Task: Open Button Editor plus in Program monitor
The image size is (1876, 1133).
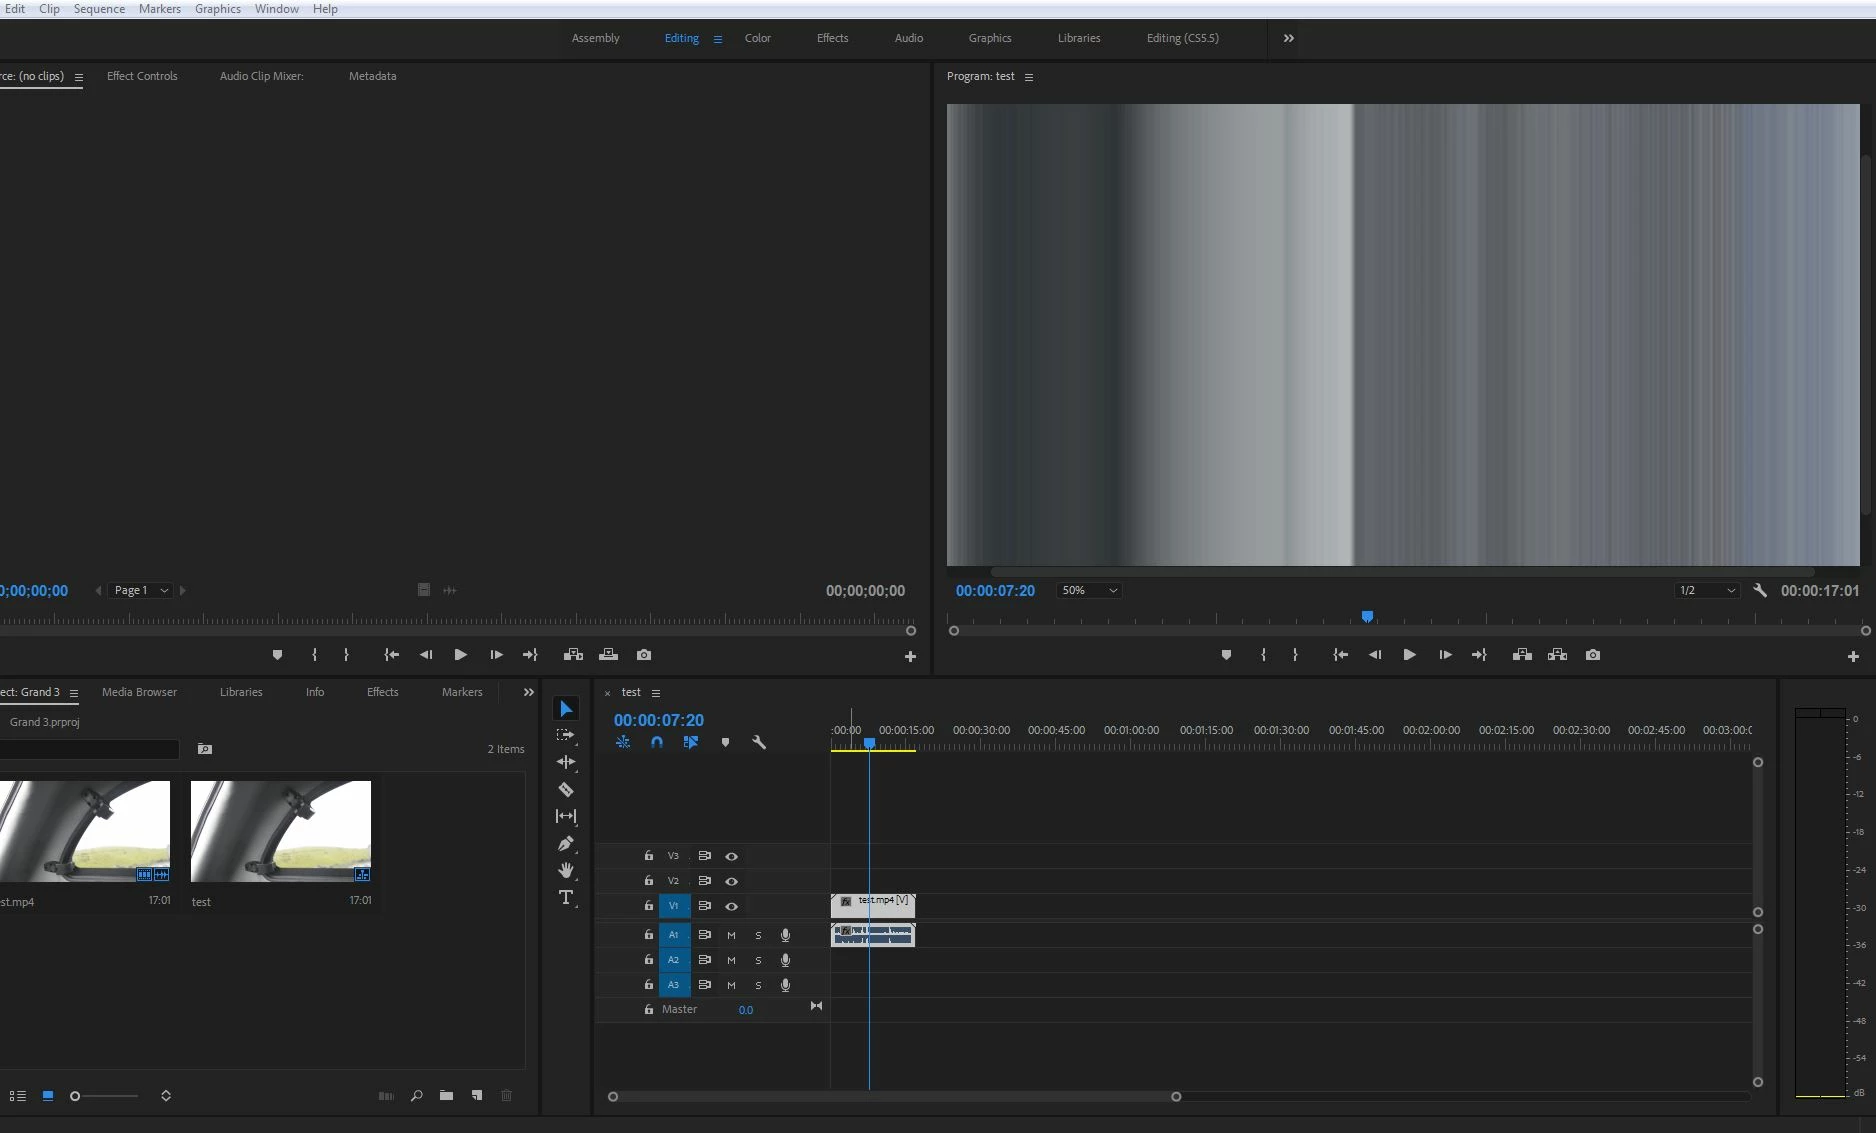Action: click(x=1853, y=656)
